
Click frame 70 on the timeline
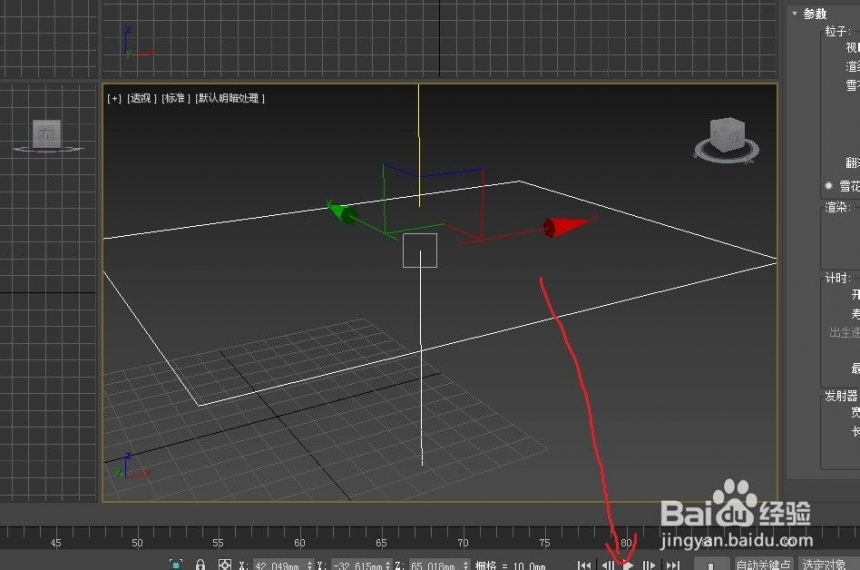pyautogui.click(x=463, y=537)
